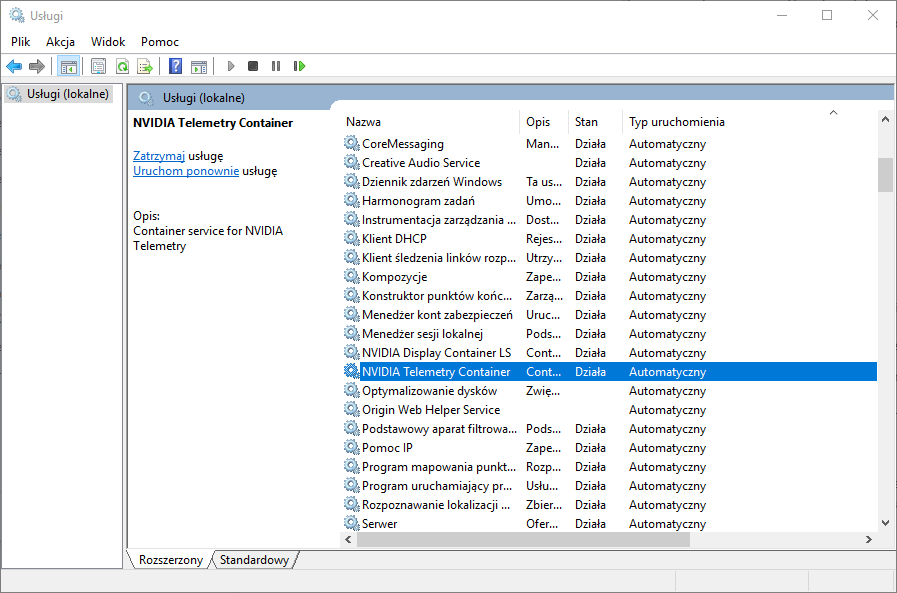Viewport: 897px width, 593px height.
Task: Click the Stop service square icon
Action: click(x=253, y=66)
